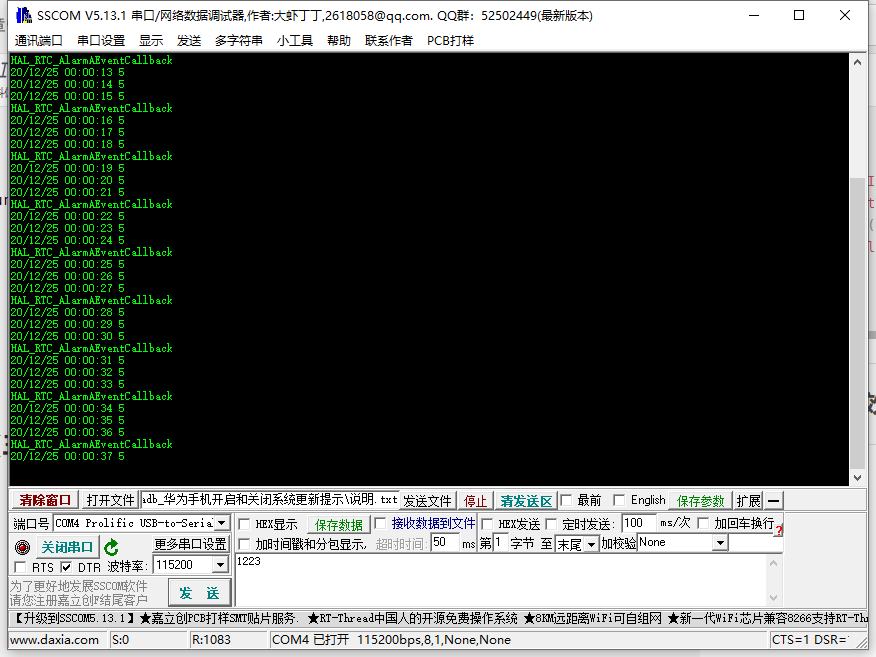
Task: Toggle the 最前 always-on-top checkbox
Action: pyautogui.click(x=566, y=500)
